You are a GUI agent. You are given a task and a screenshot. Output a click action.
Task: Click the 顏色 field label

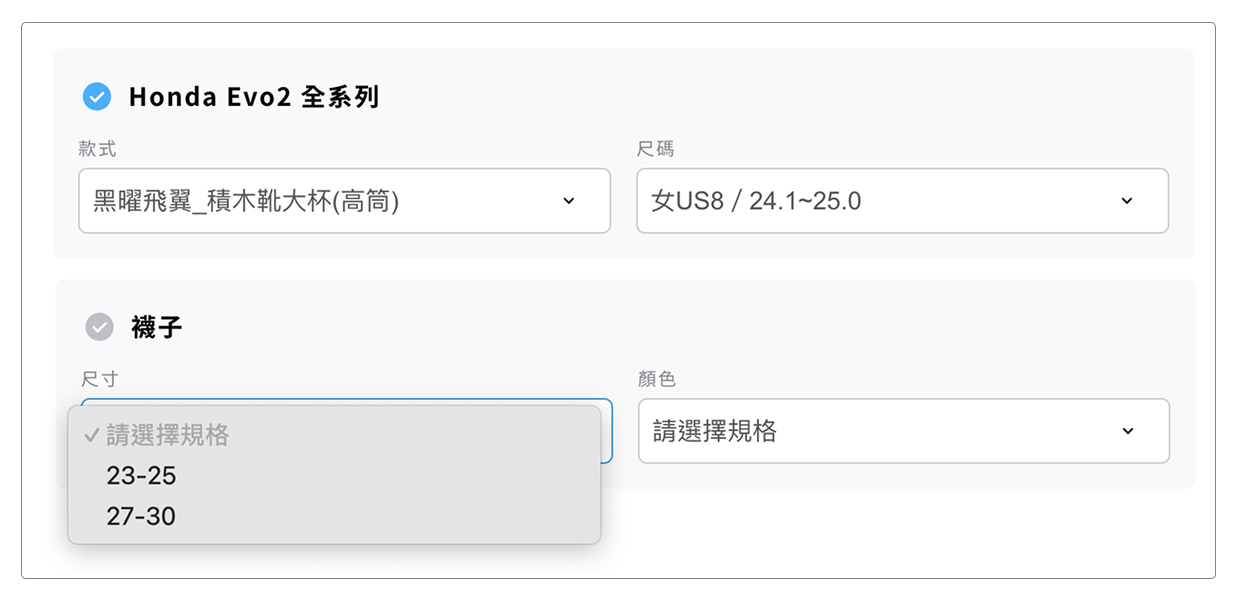pos(657,379)
